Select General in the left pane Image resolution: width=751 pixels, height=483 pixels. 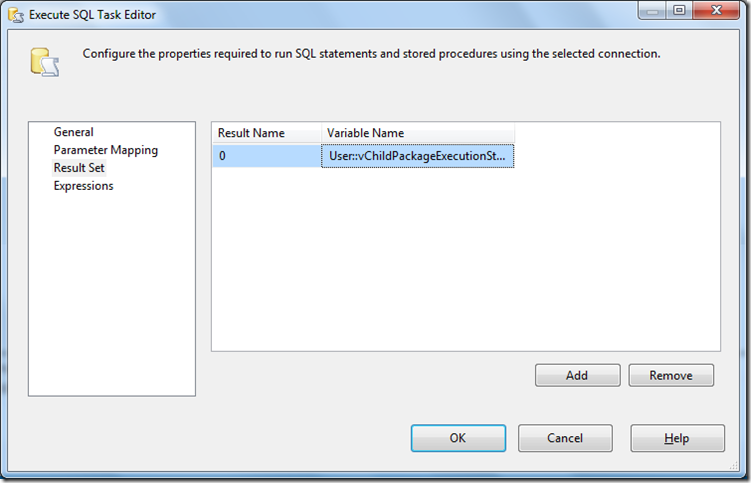pyautogui.click(x=74, y=132)
